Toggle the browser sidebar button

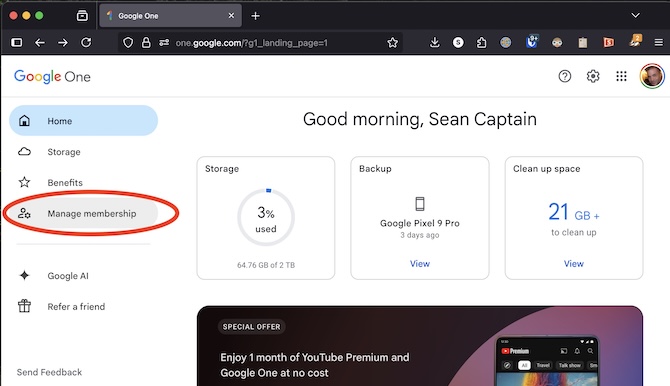(17, 42)
